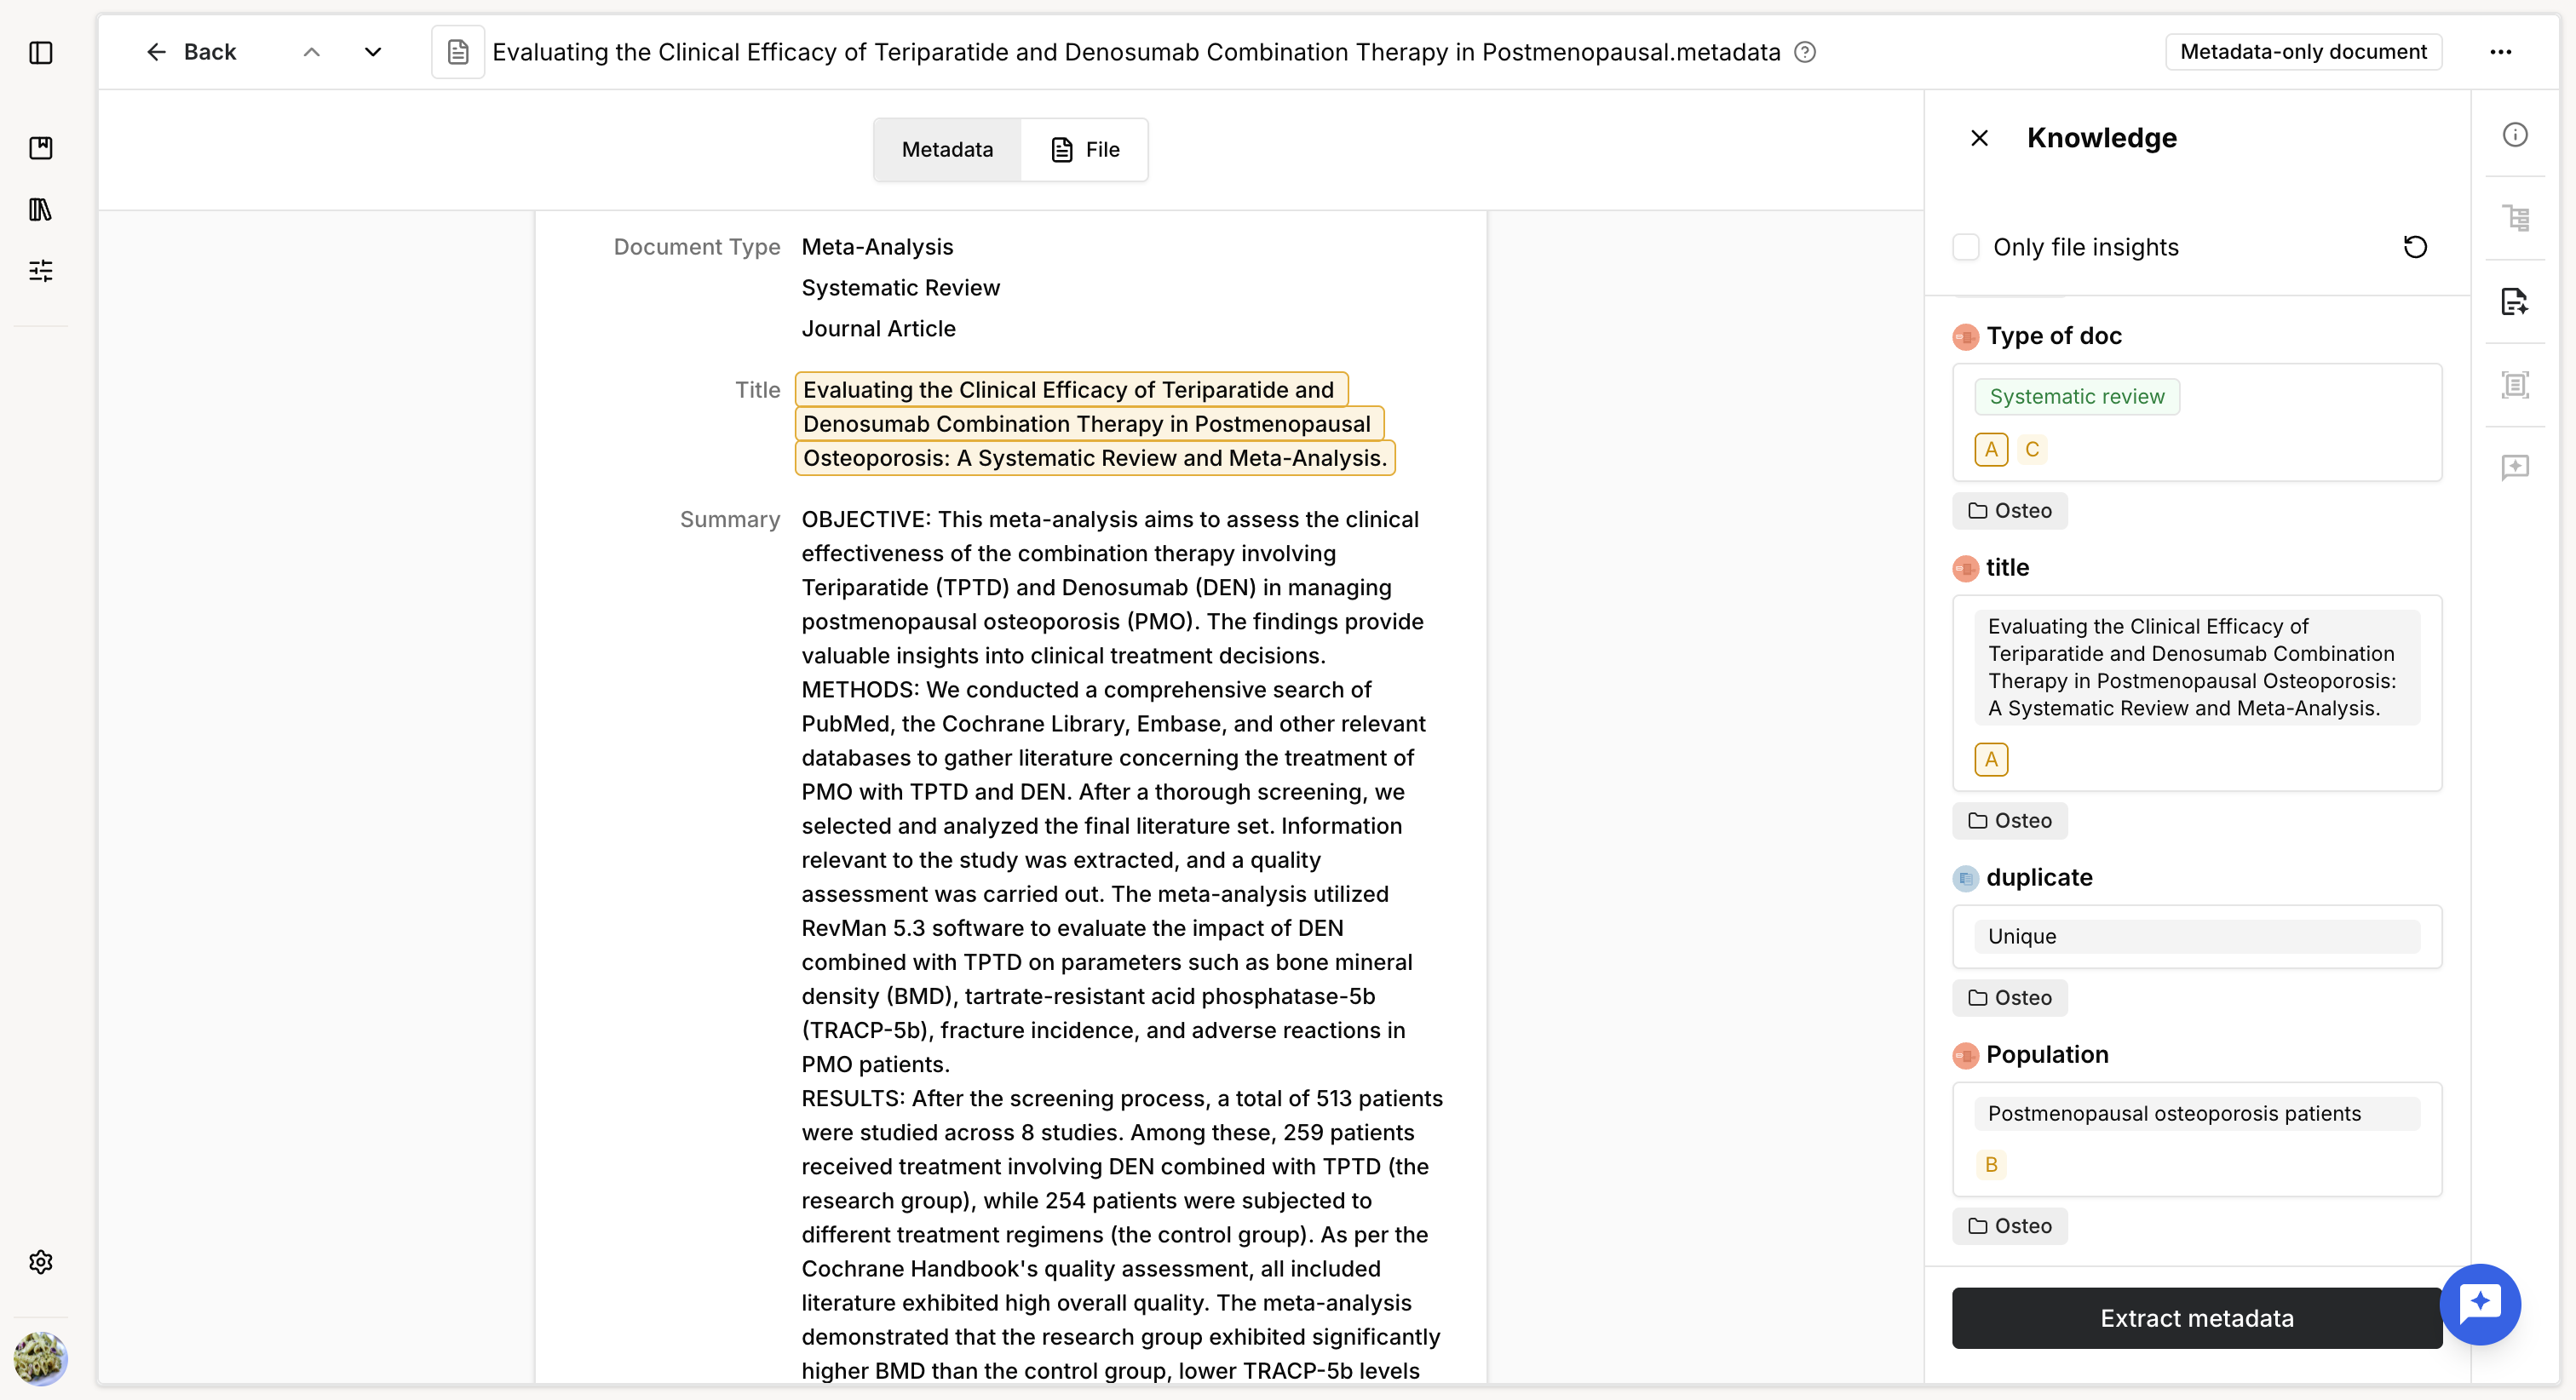The image size is (2576, 1400).
Task: Go back using the Back button
Action: click(x=191, y=52)
